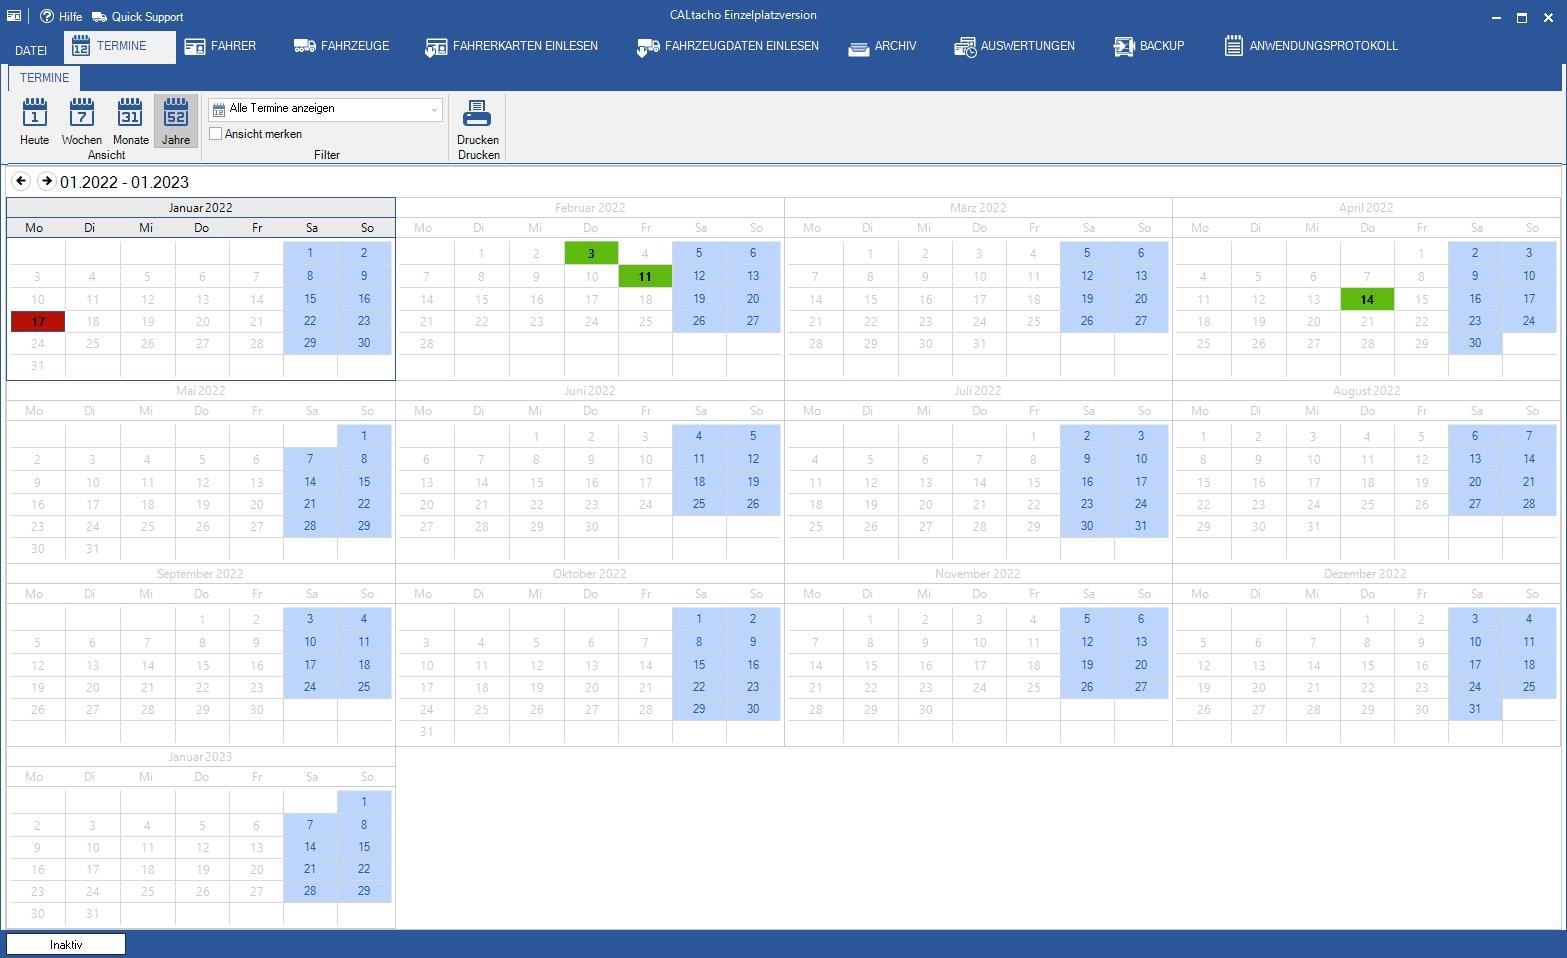
Task: Open the Auswertungen tab
Action: [1014, 46]
